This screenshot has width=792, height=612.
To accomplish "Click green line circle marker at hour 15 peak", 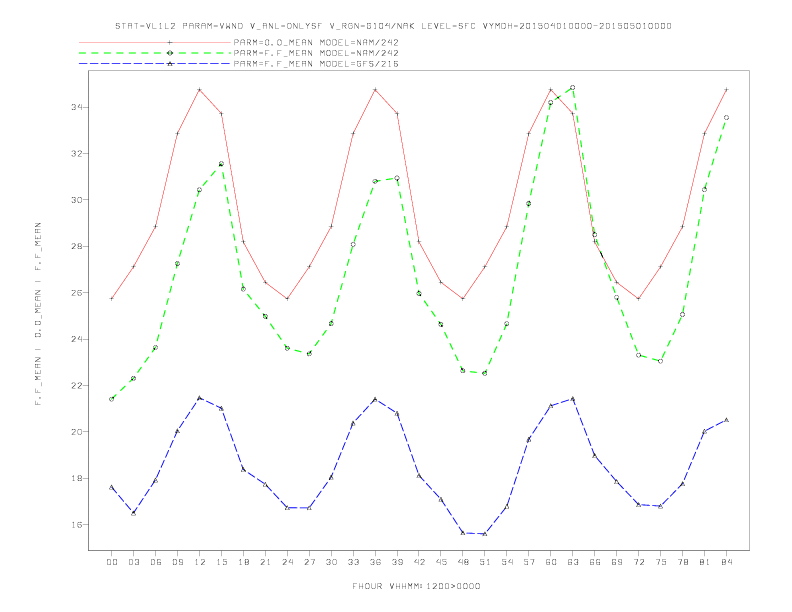I will coord(221,164).
